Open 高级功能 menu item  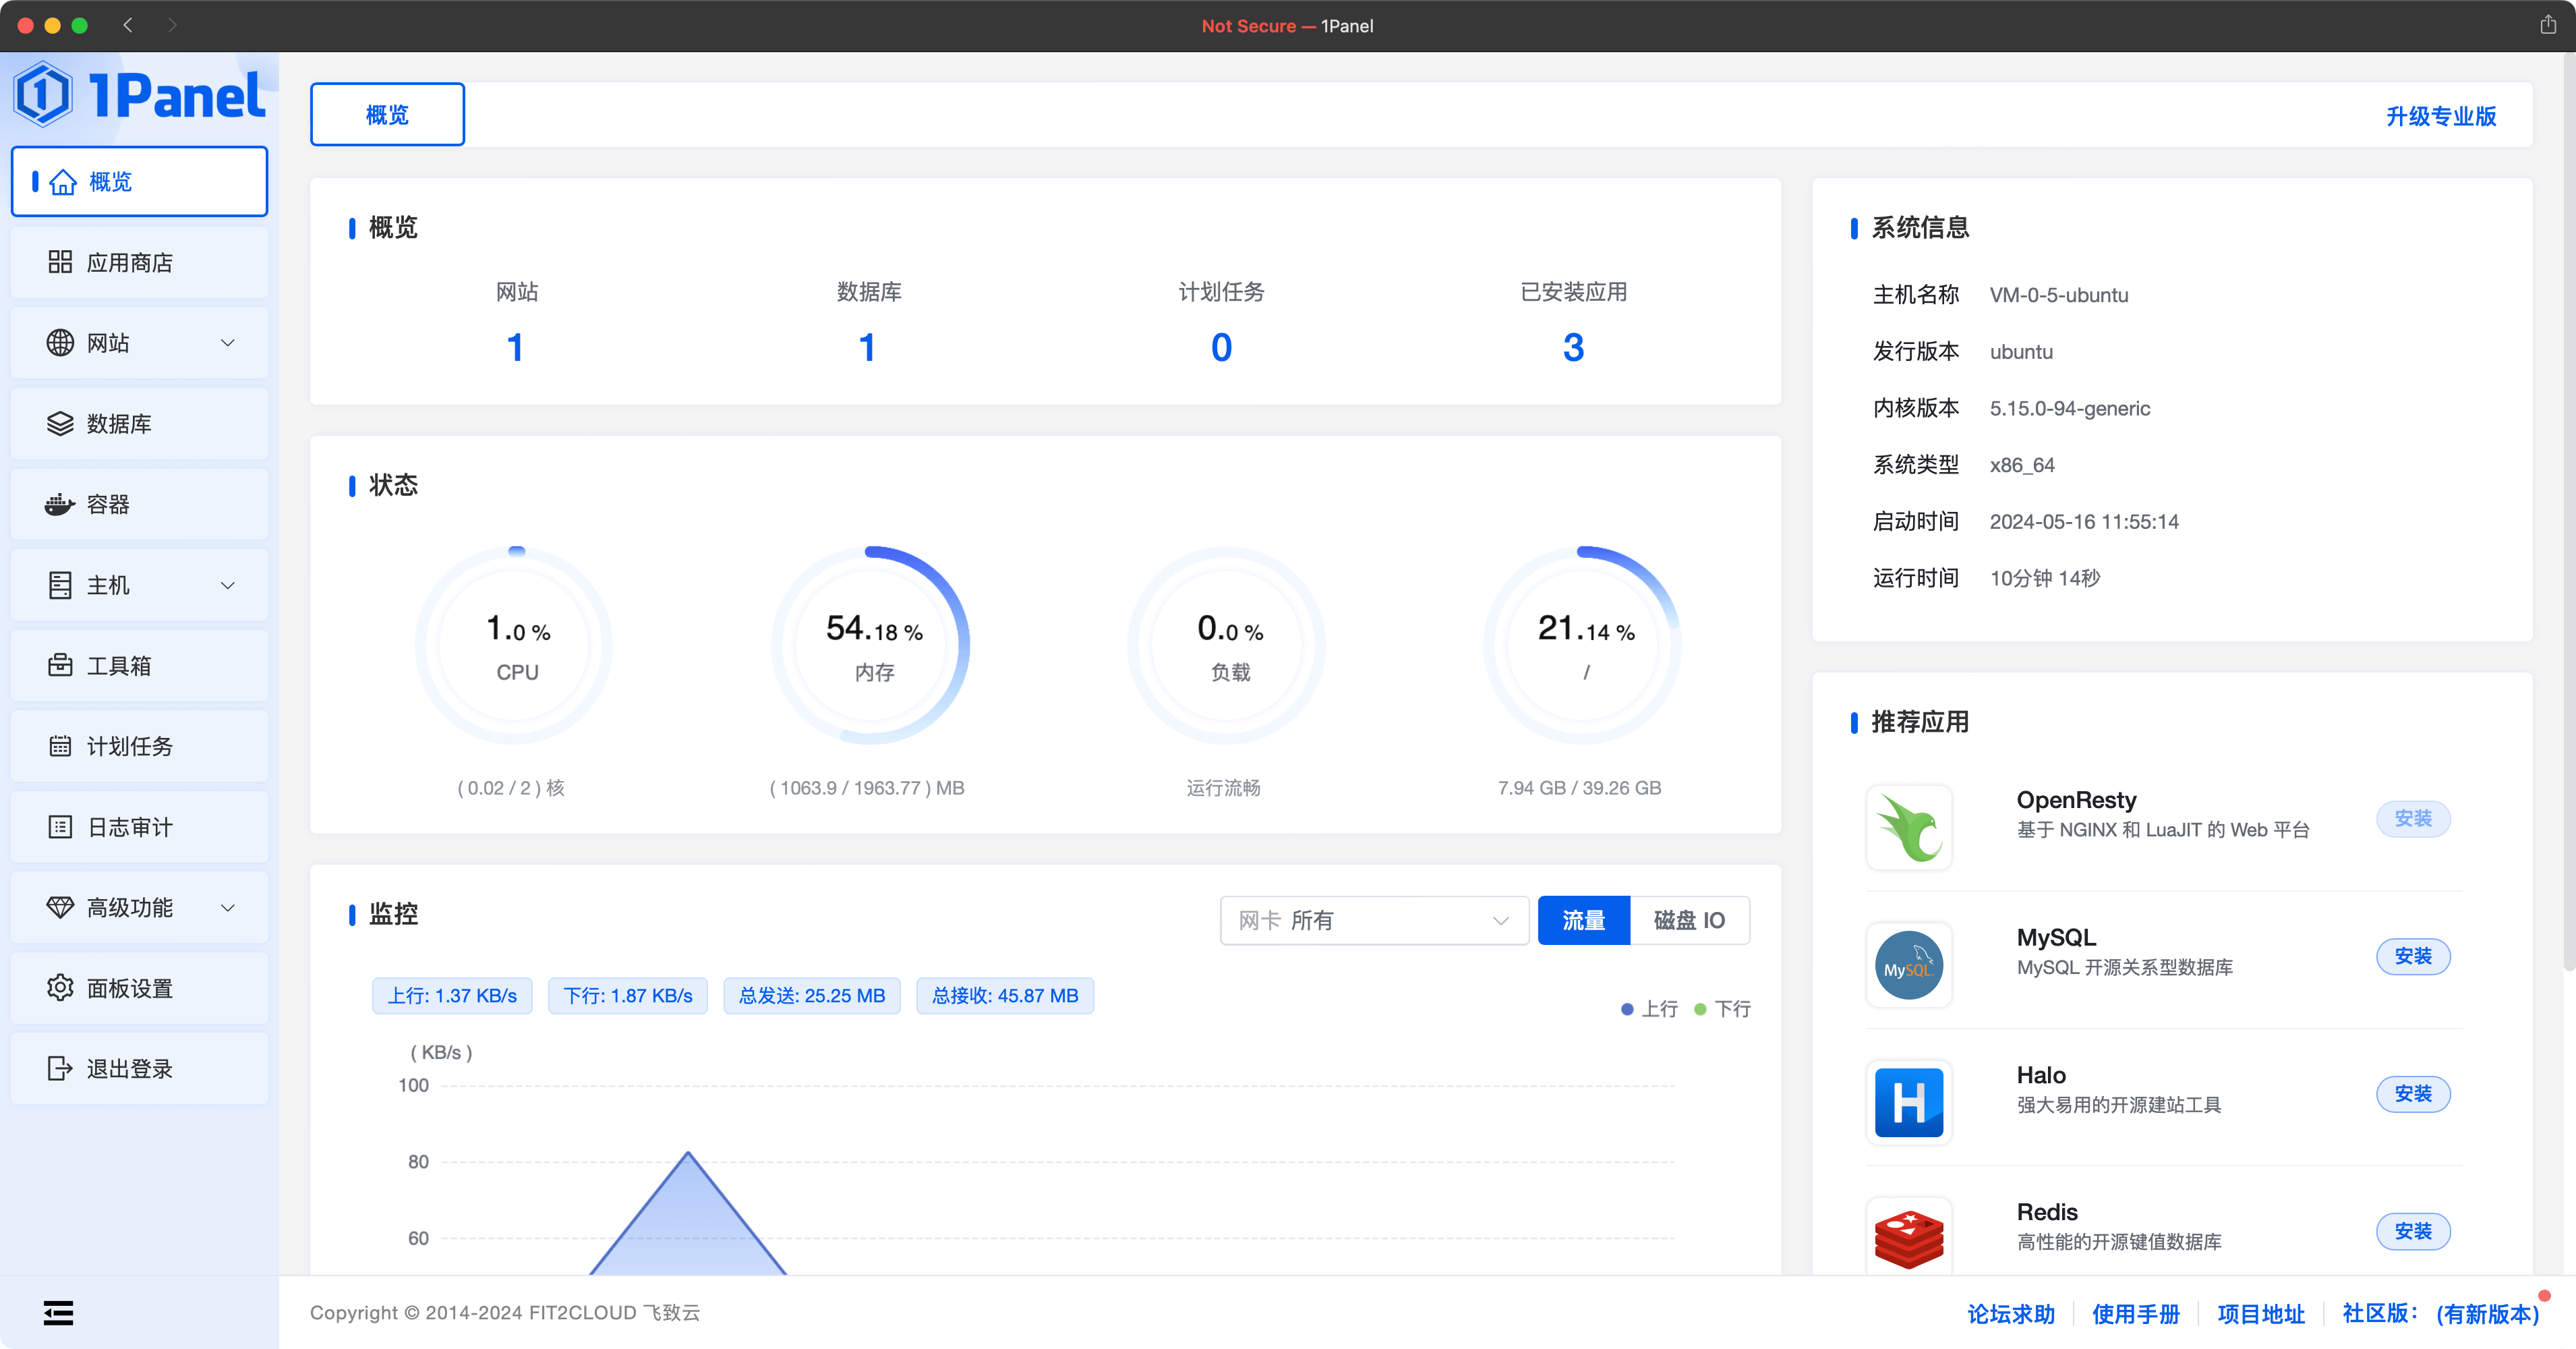click(x=130, y=907)
